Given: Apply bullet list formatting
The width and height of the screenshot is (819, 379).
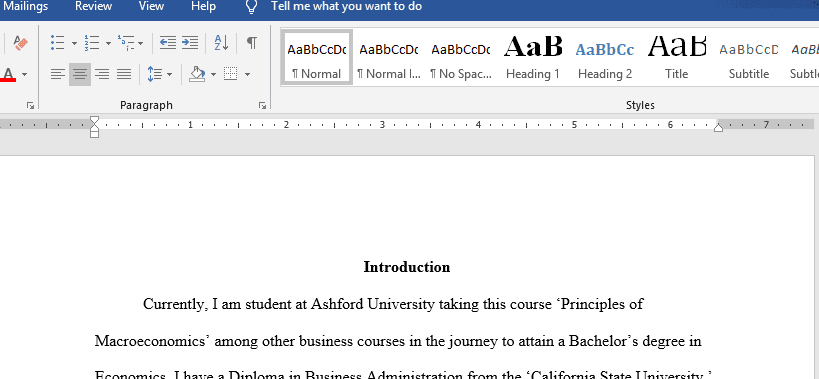Looking at the screenshot, I should pos(57,43).
